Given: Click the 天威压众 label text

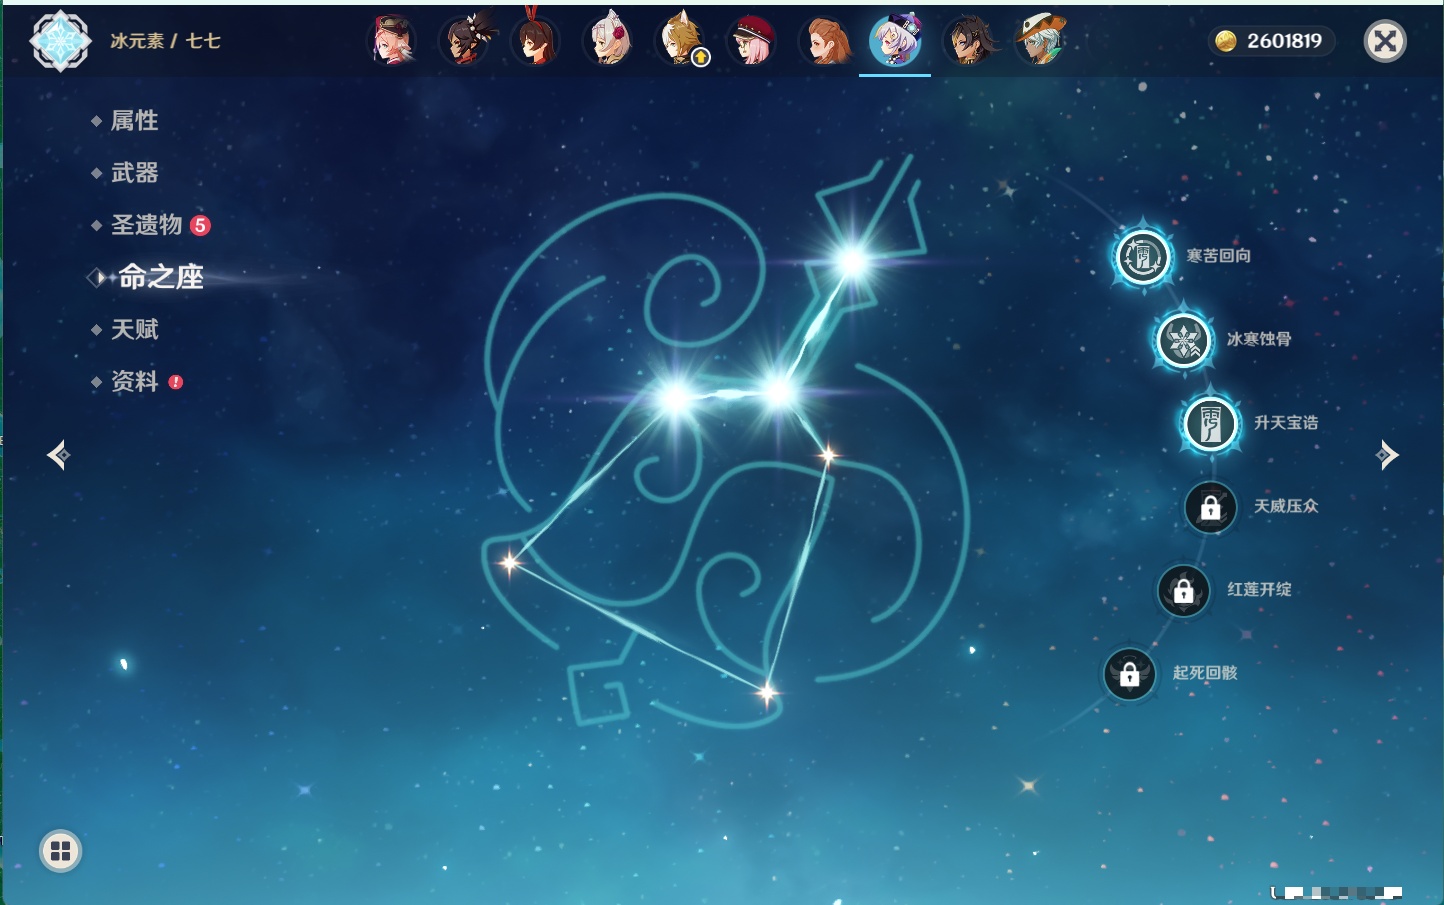Looking at the screenshot, I should point(1286,506).
